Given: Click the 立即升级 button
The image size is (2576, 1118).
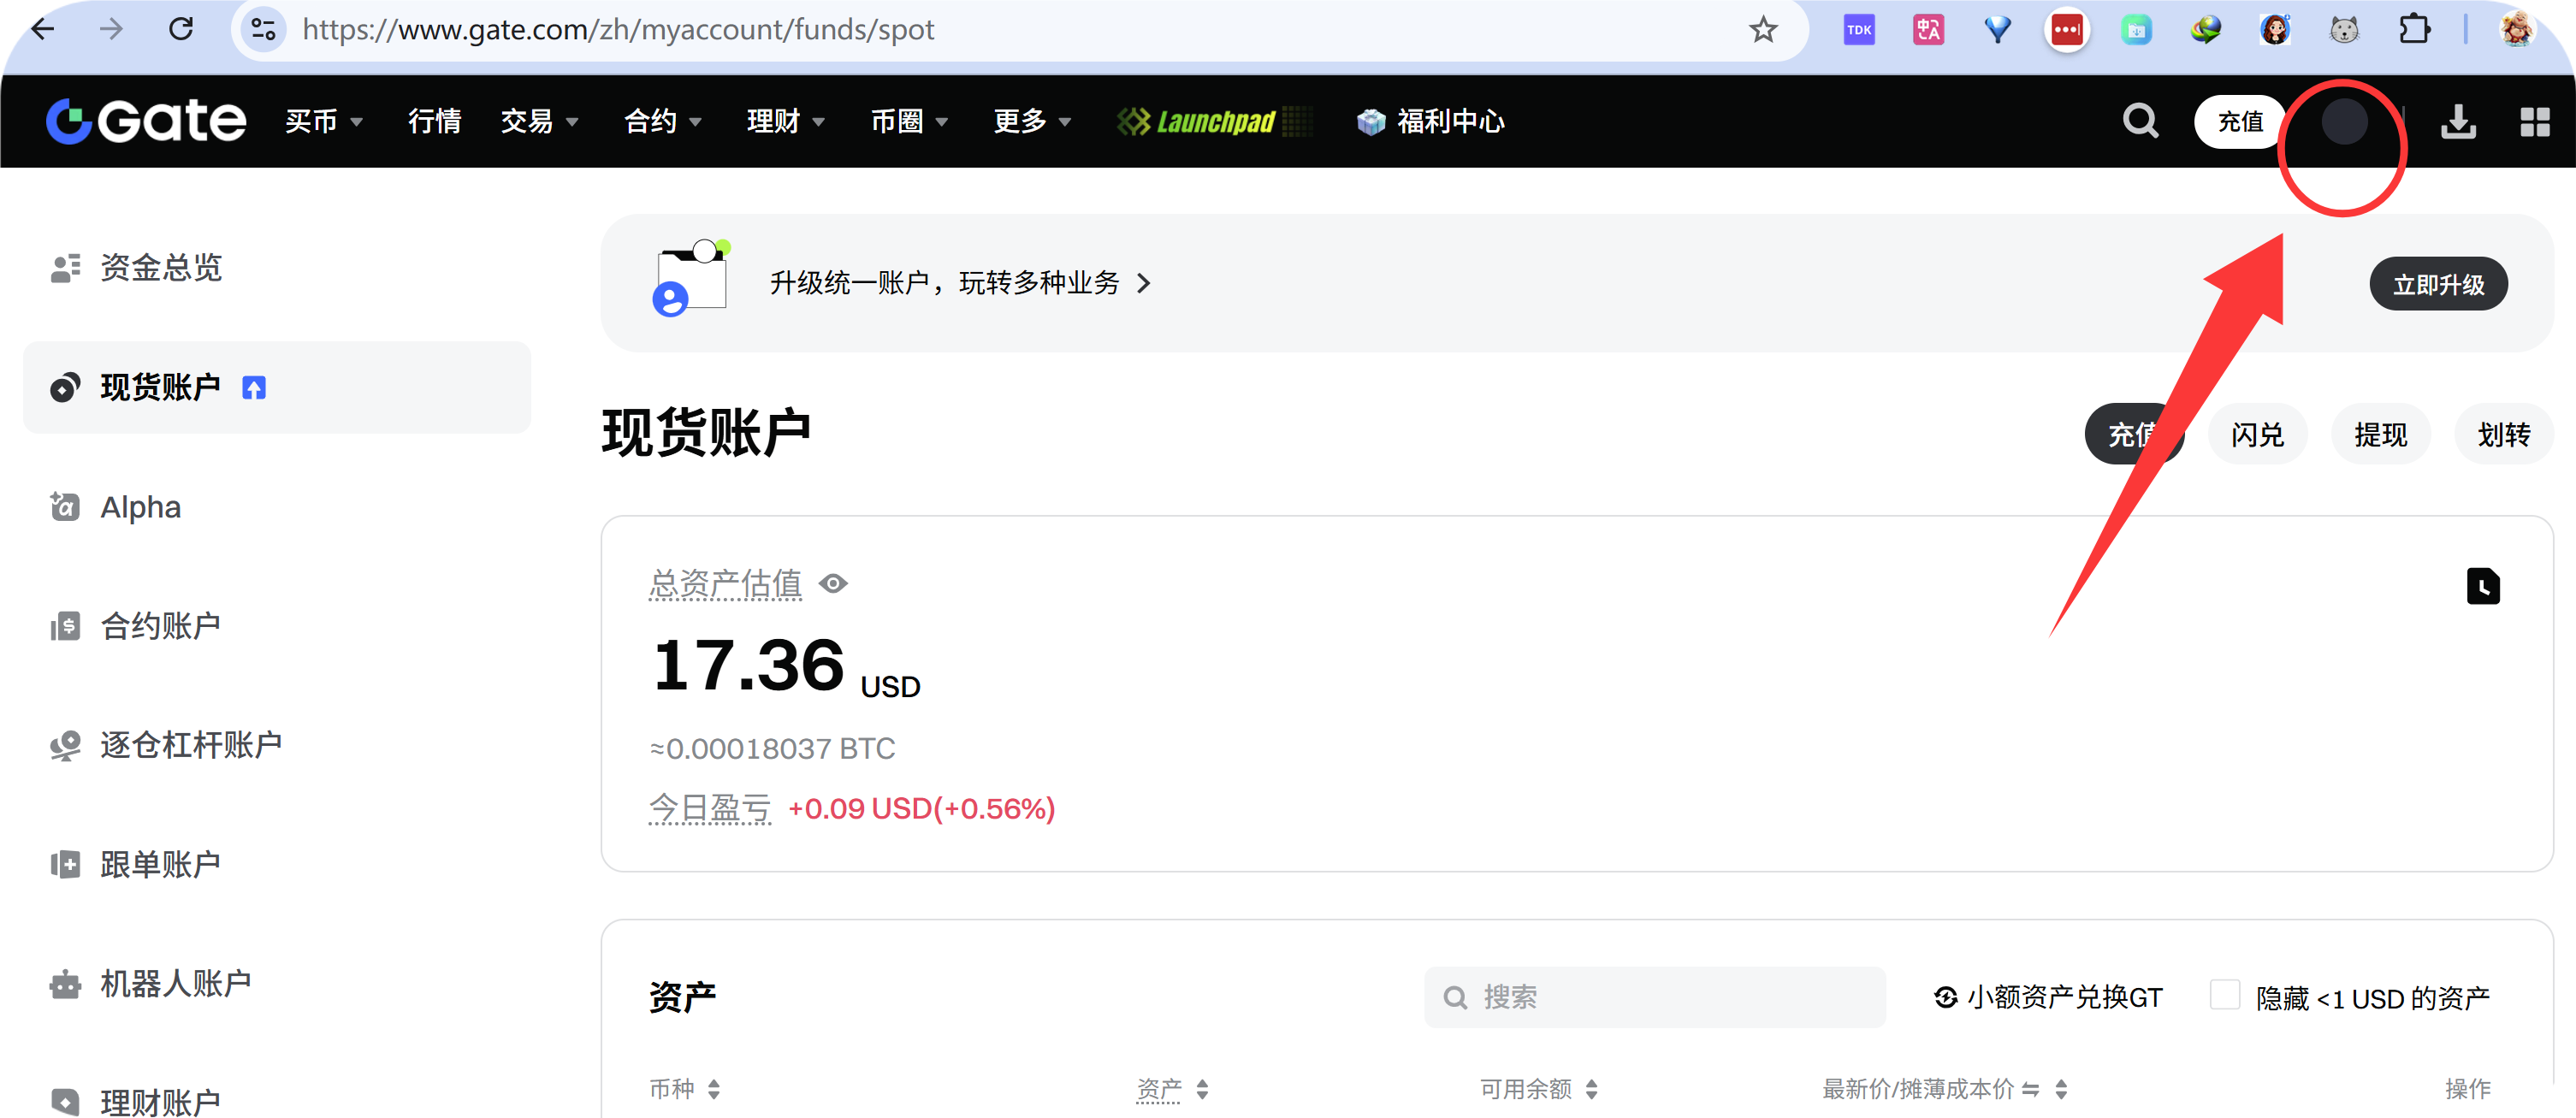Looking at the screenshot, I should (x=2438, y=283).
